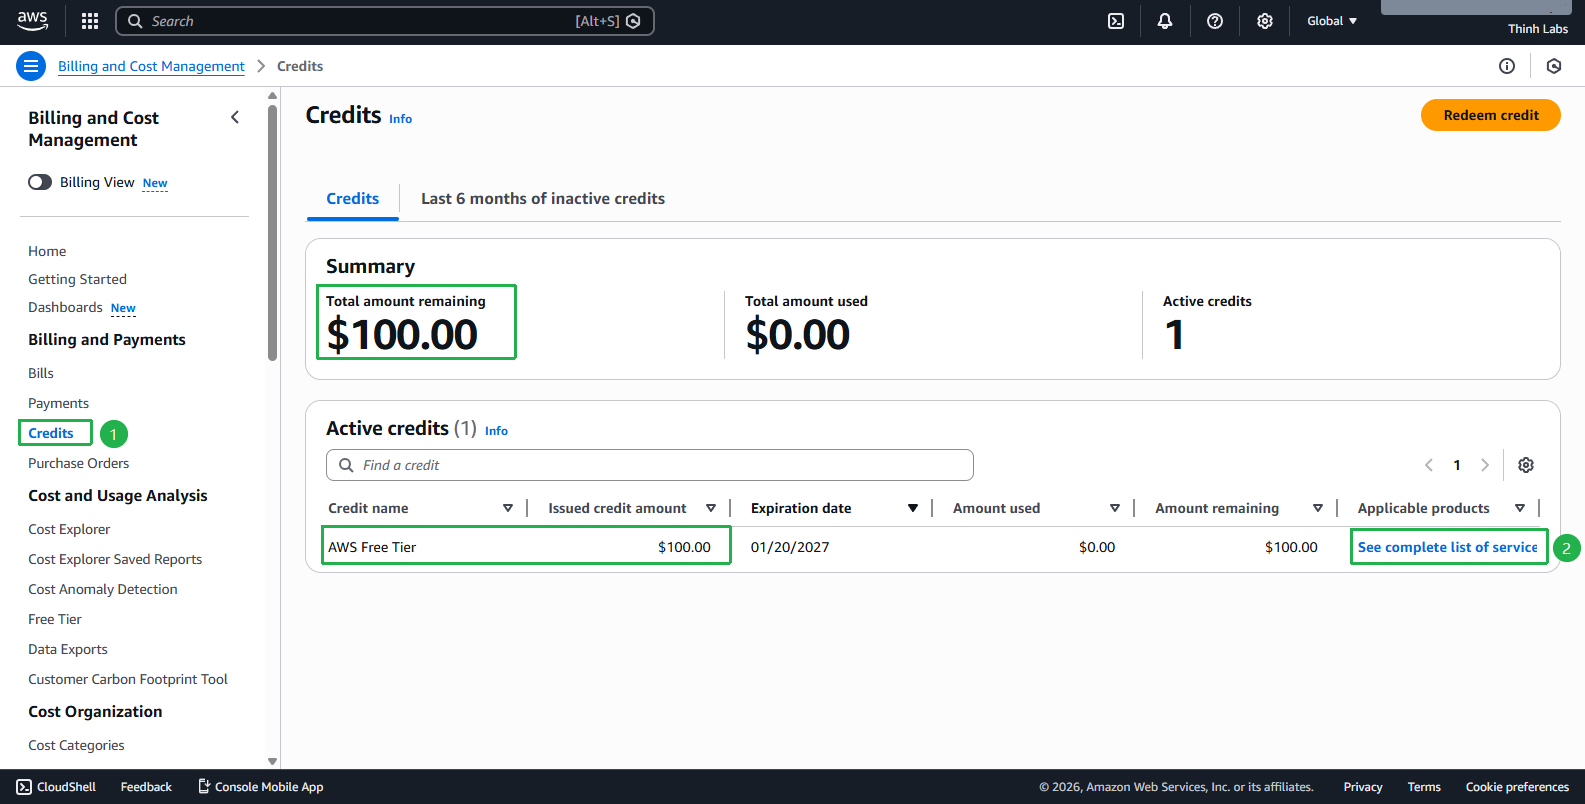Go to previous page of credits
The image size is (1585, 804).
(1429, 465)
